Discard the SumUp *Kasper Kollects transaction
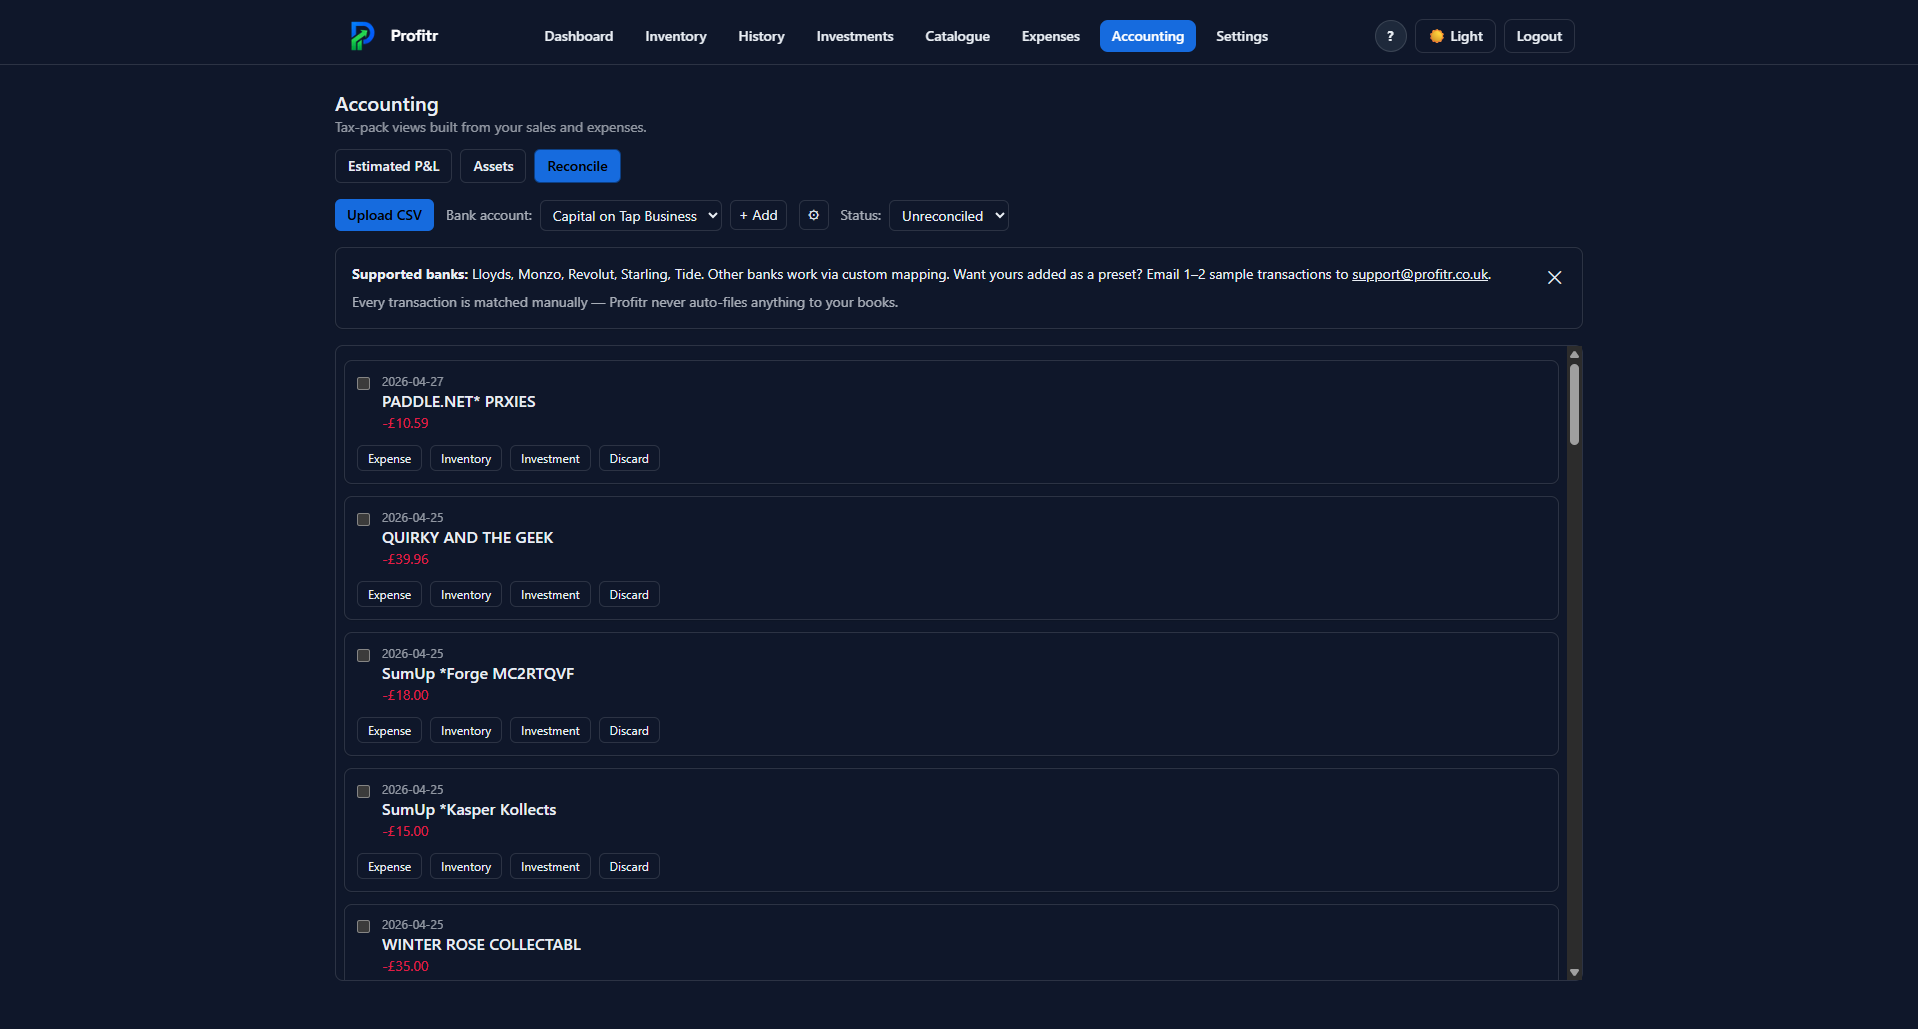Screen dimensions: 1918x1029 pos(629,867)
